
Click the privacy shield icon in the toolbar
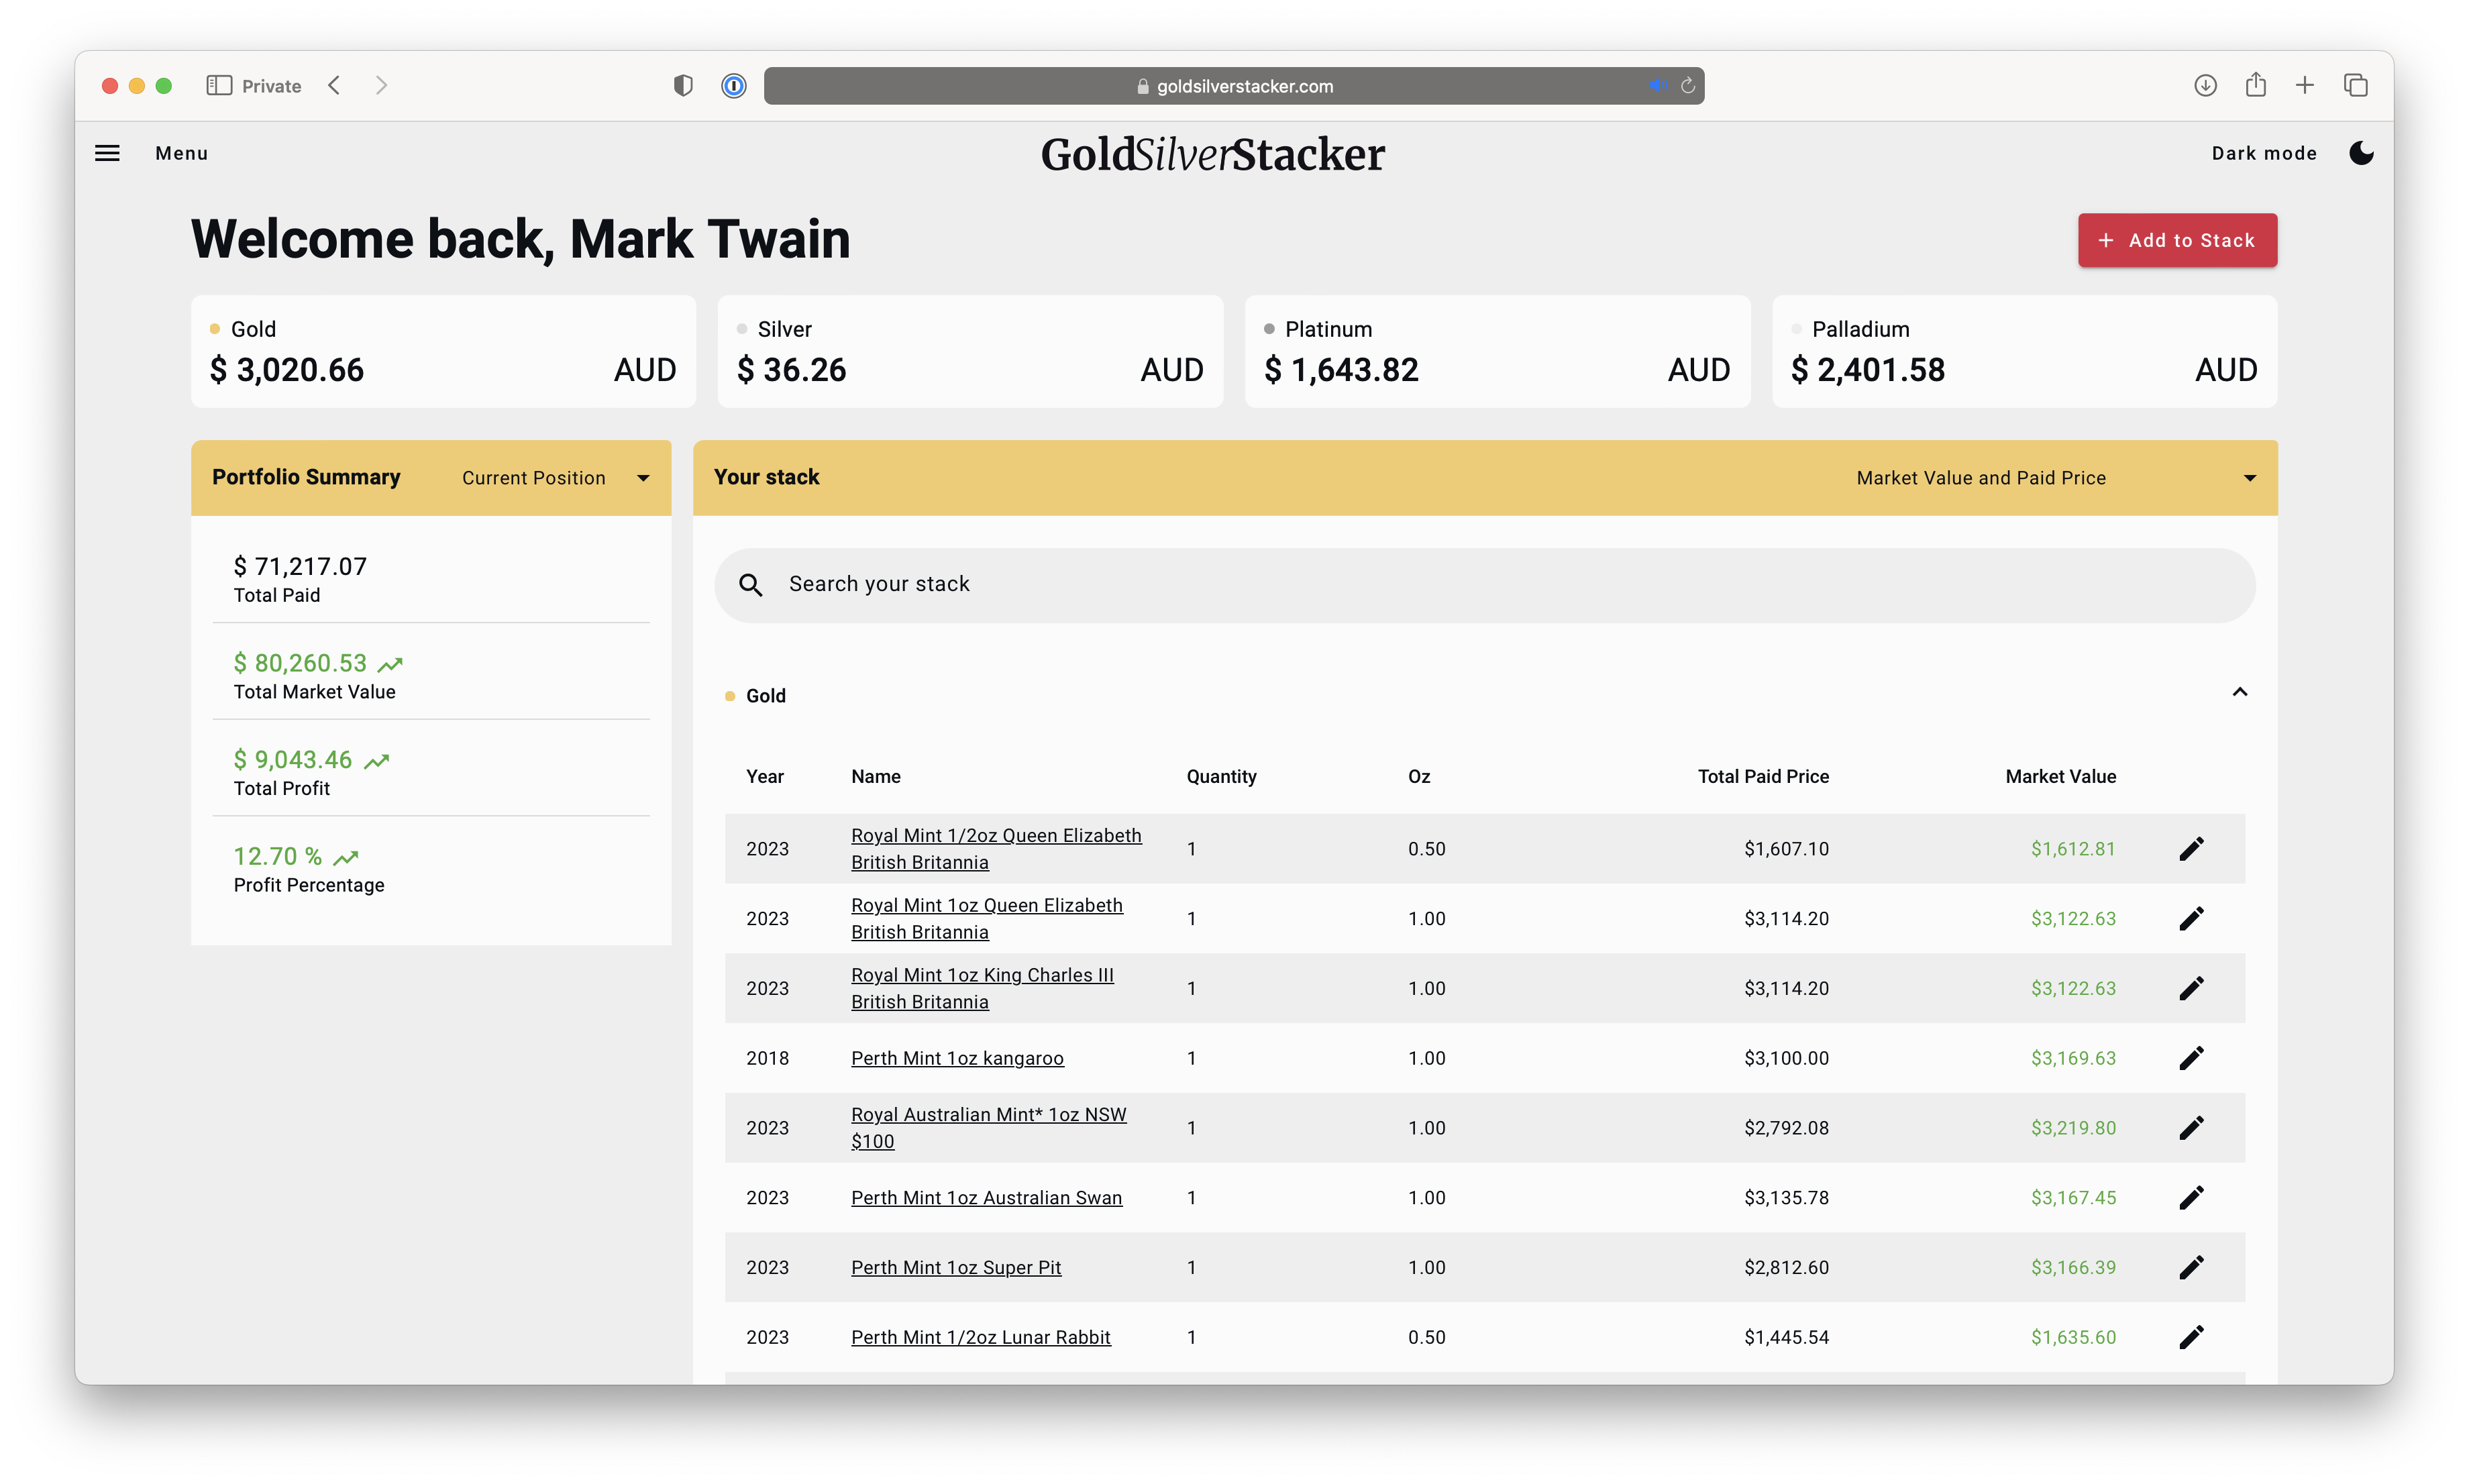[x=683, y=86]
